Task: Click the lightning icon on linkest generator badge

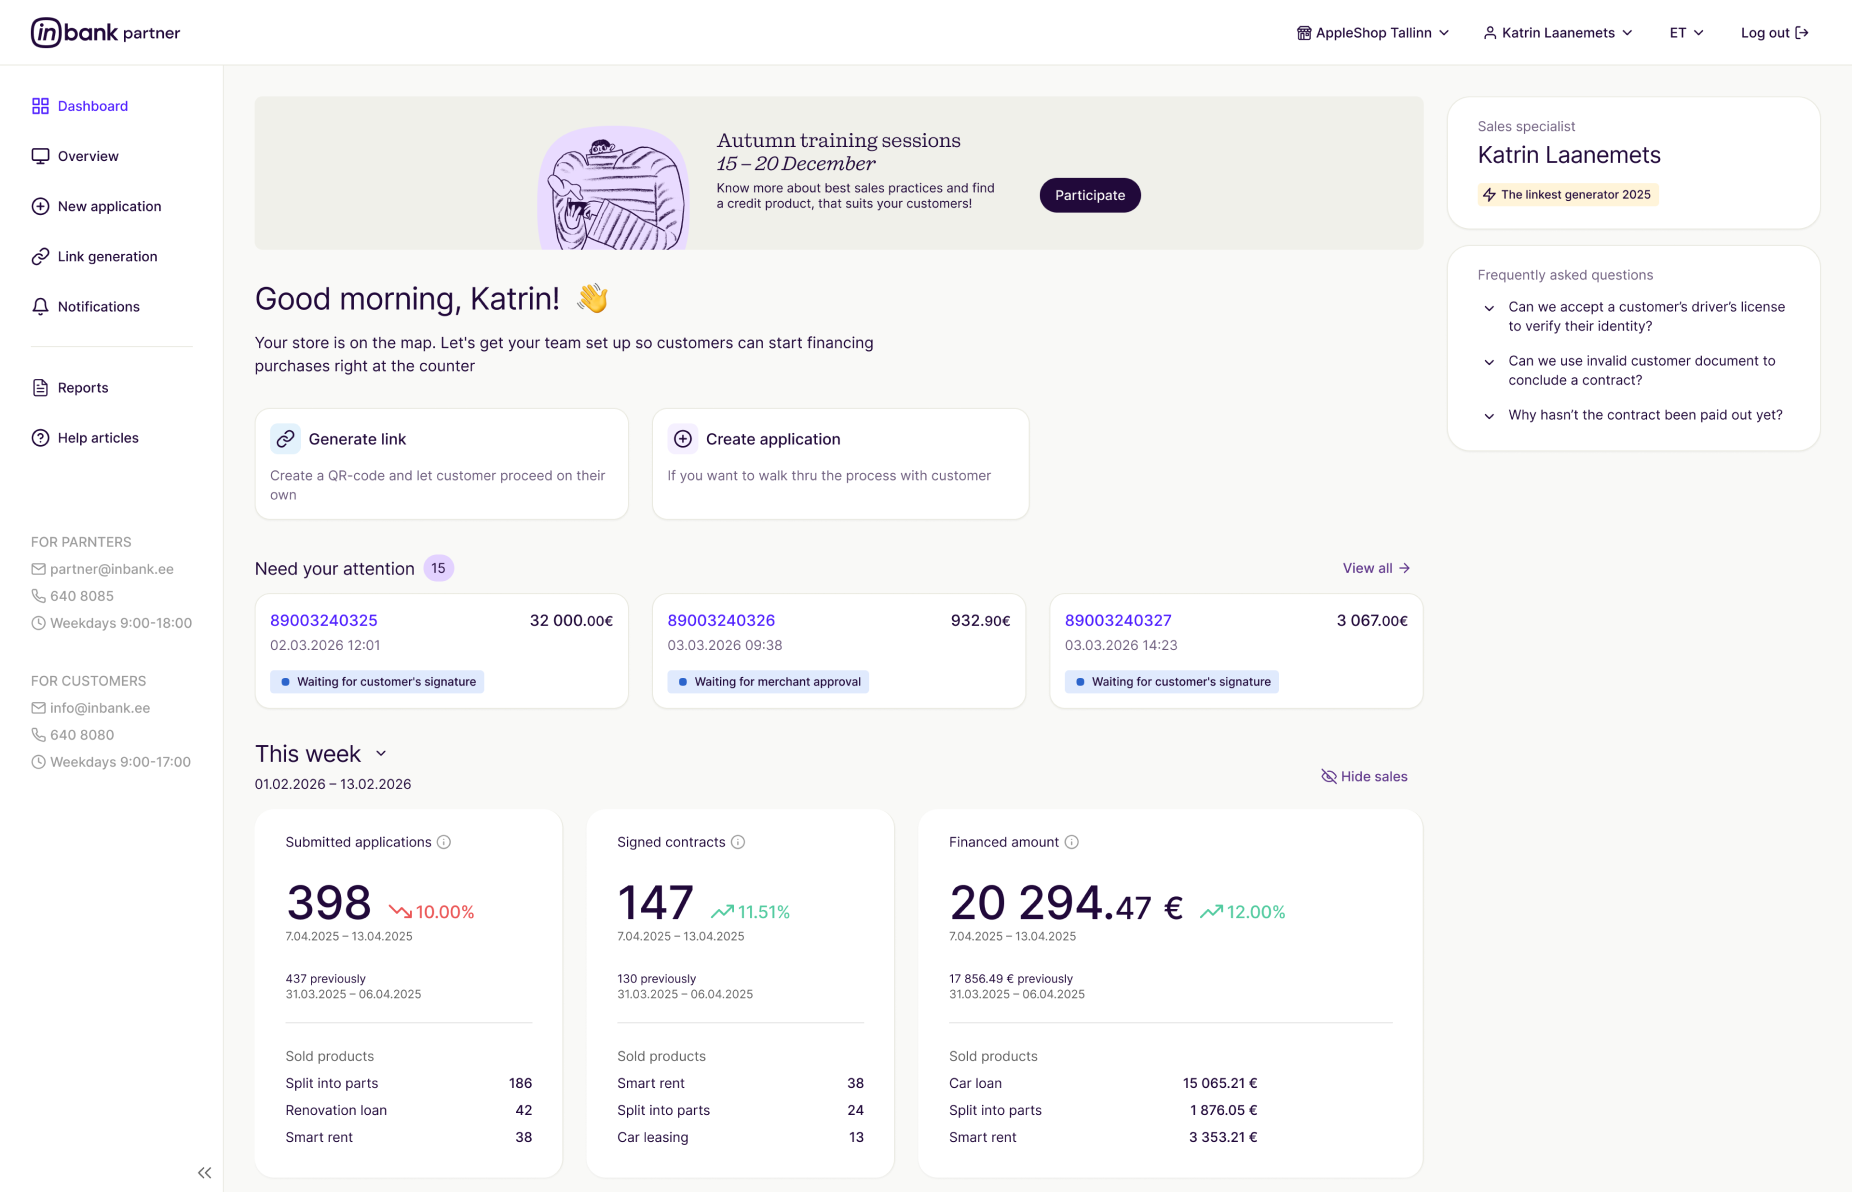Action: (1489, 195)
